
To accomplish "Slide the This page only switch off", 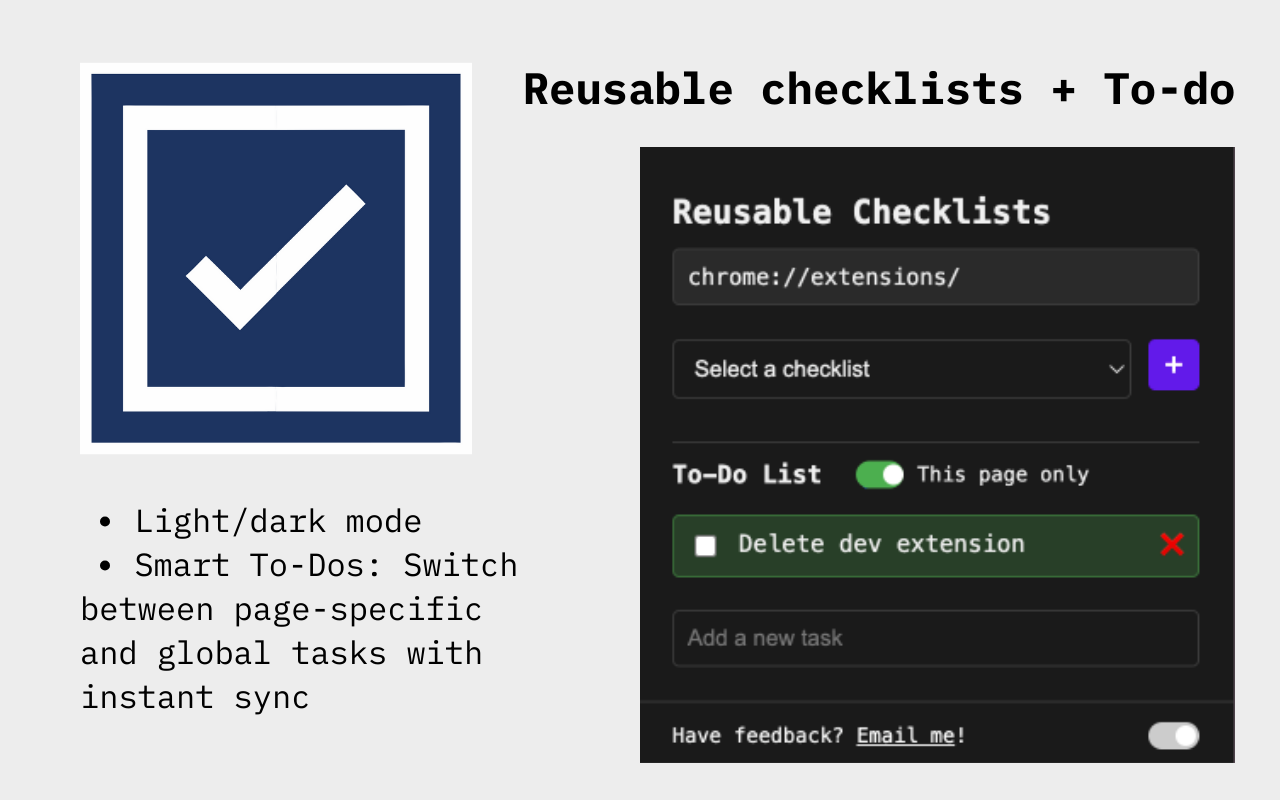I will pyautogui.click(x=880, y=475).
